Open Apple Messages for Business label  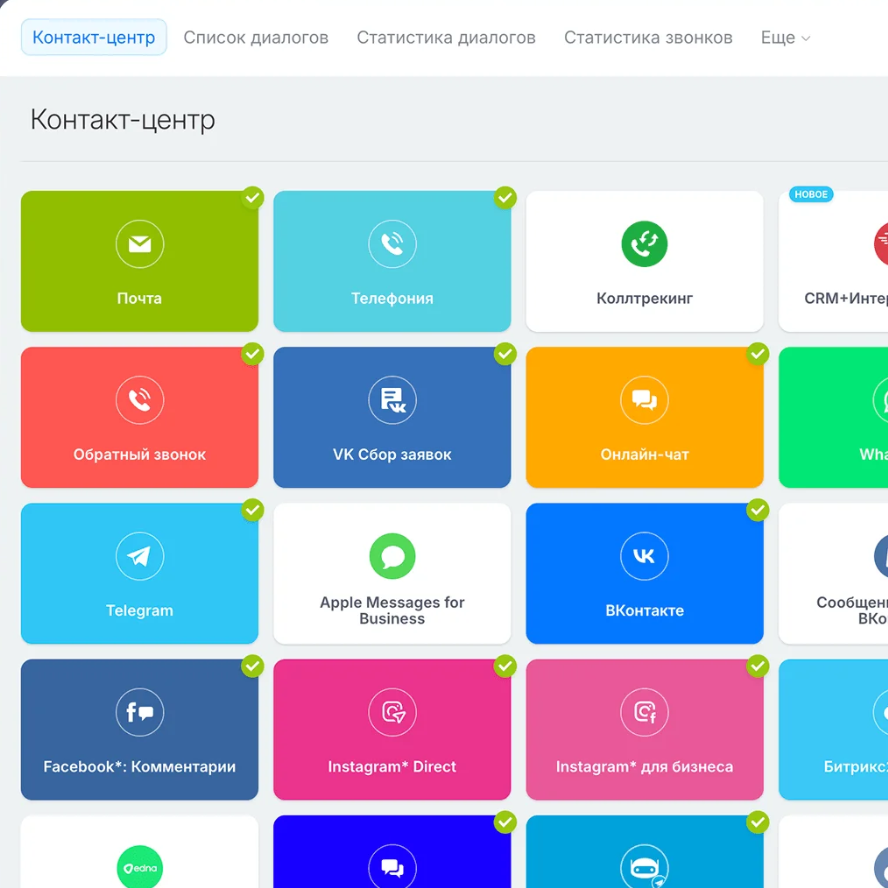tap(392, 610)
